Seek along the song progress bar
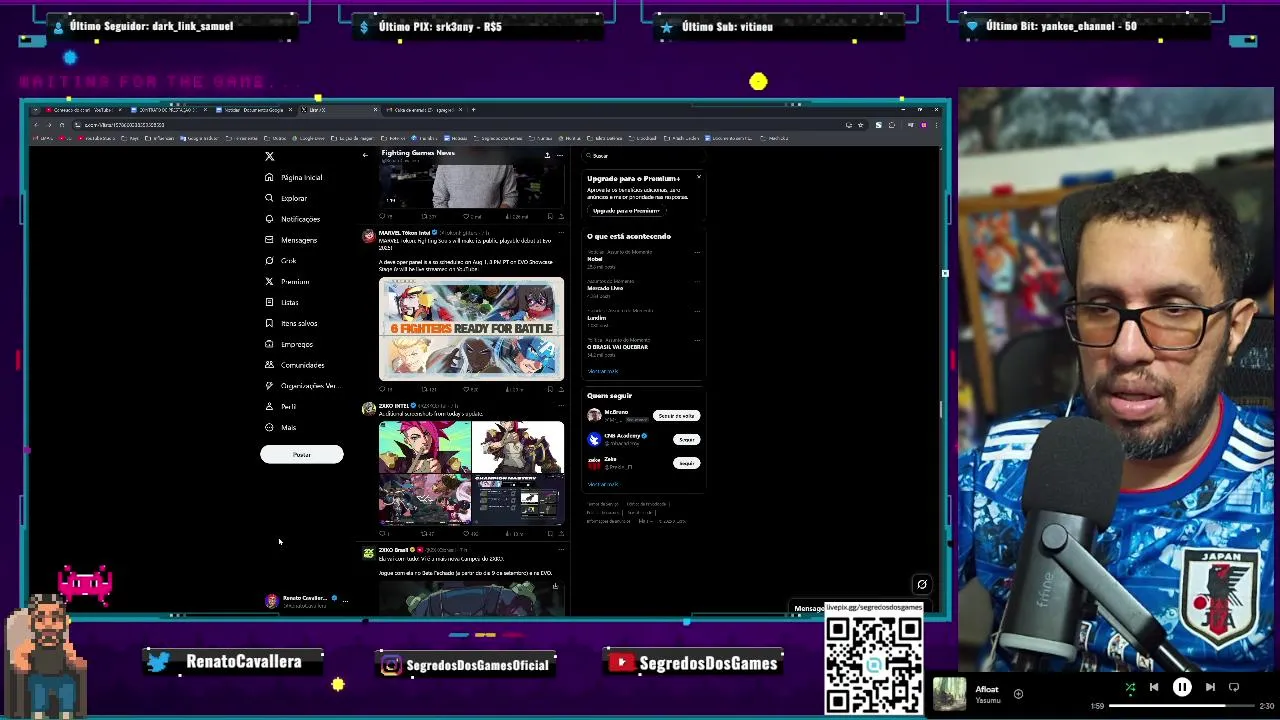This screenshot has width=1280, height=720. [1180, 706]
